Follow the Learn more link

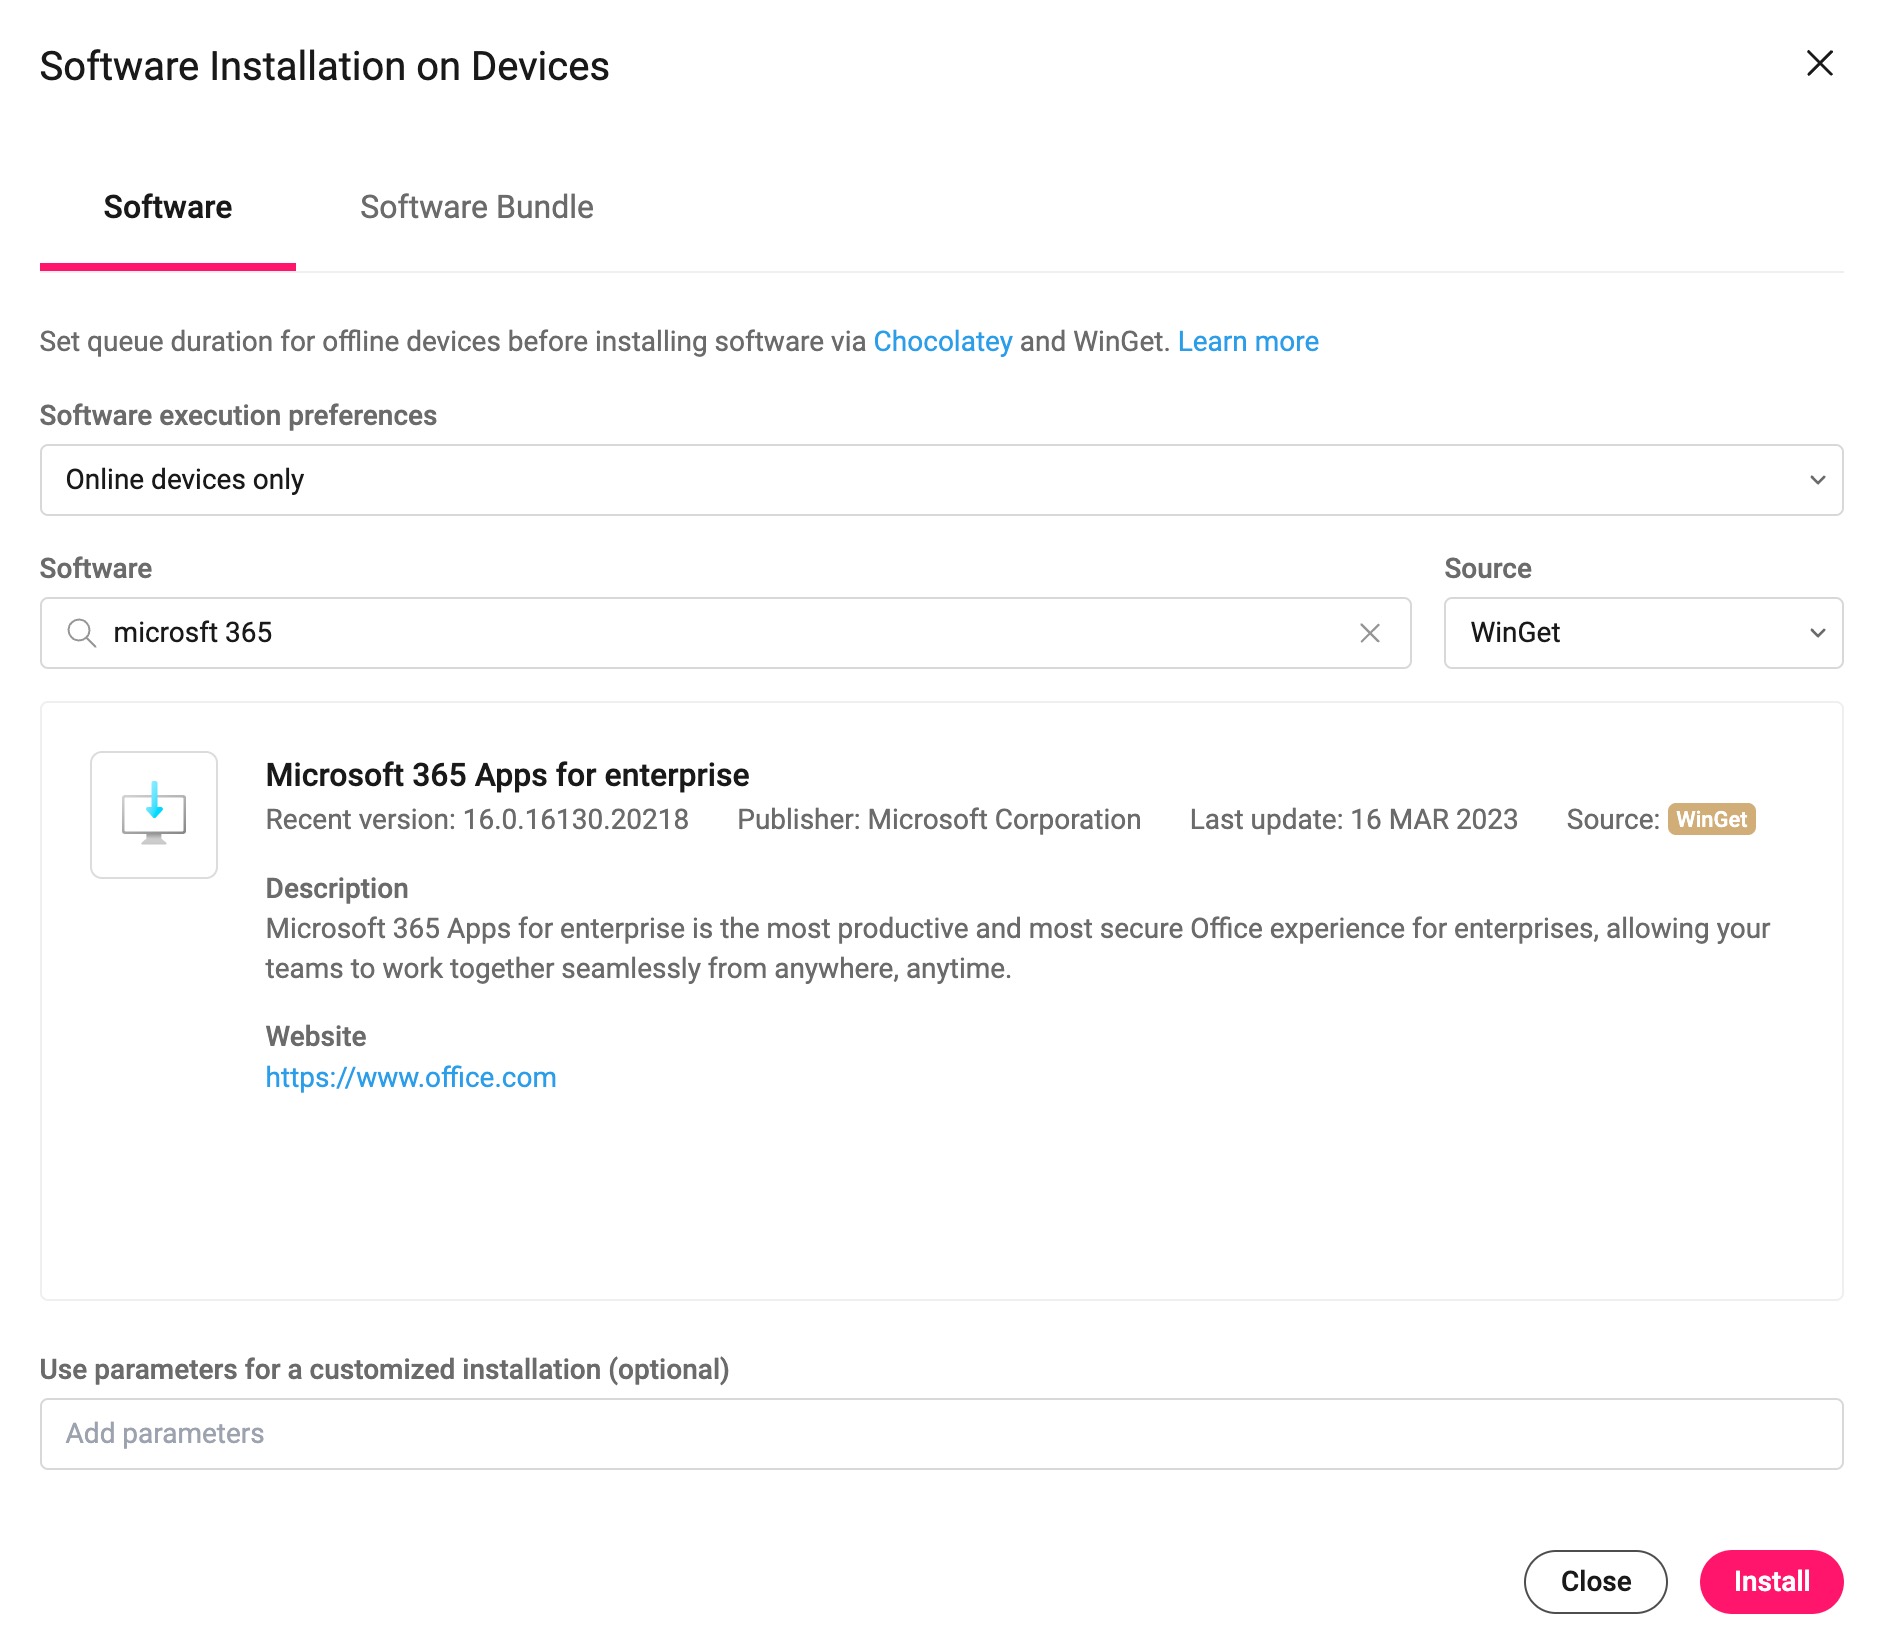coord(1248,342)
